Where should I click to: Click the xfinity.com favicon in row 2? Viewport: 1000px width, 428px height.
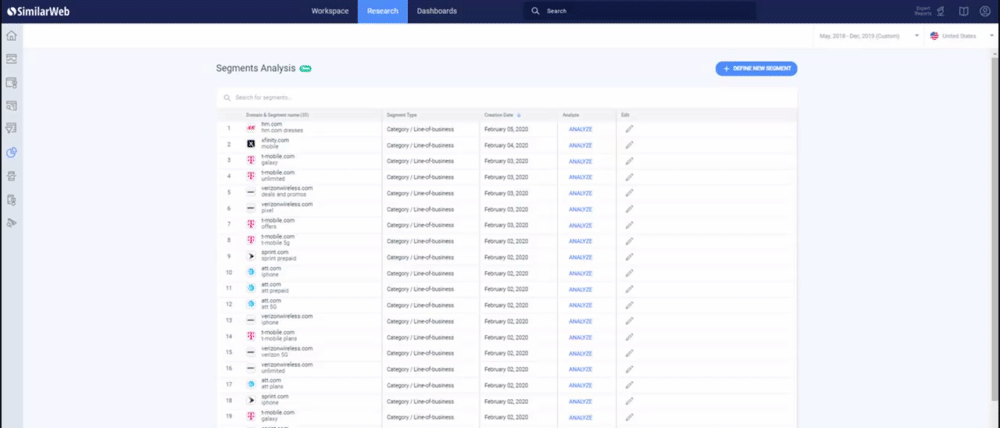pos(251,144)
